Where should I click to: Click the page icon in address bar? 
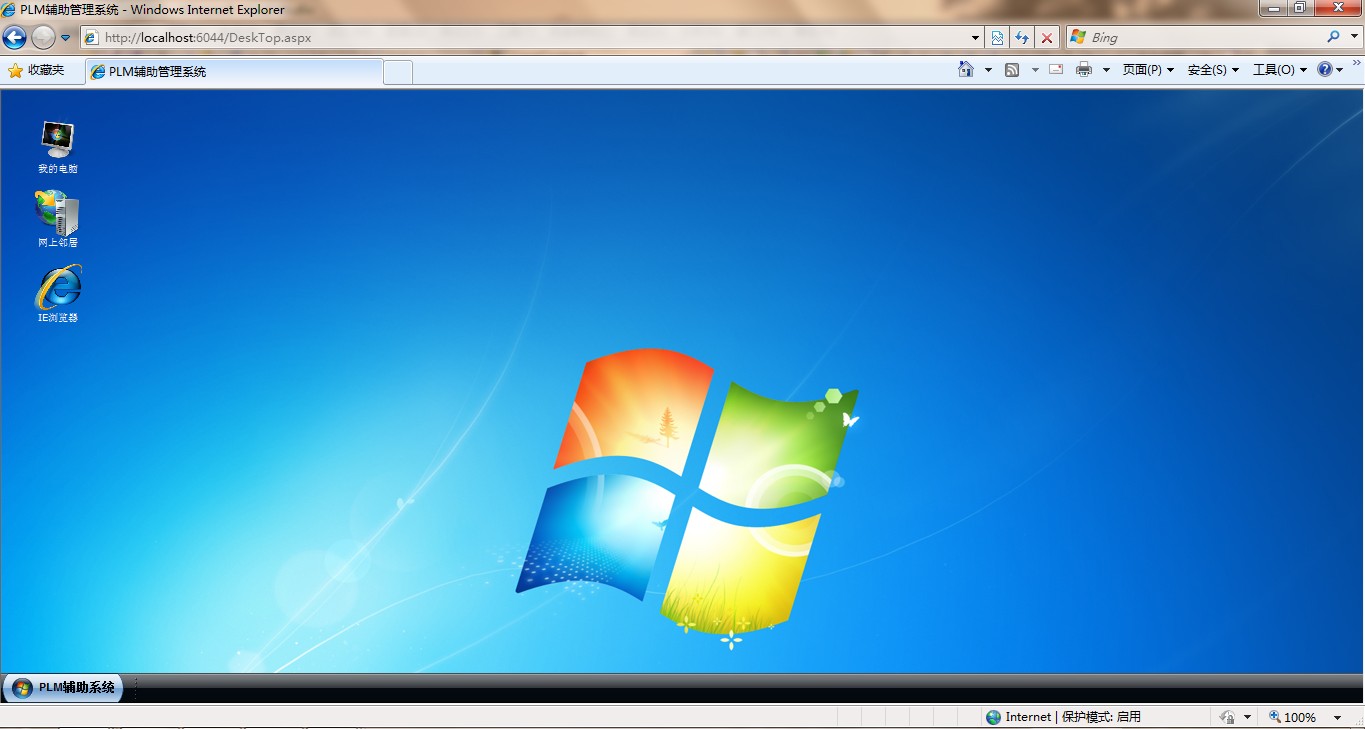coord(91,38)
